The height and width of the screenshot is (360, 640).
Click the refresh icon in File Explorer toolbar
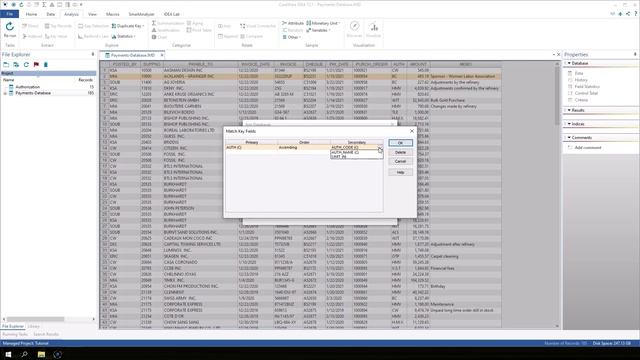pos(26,64)
